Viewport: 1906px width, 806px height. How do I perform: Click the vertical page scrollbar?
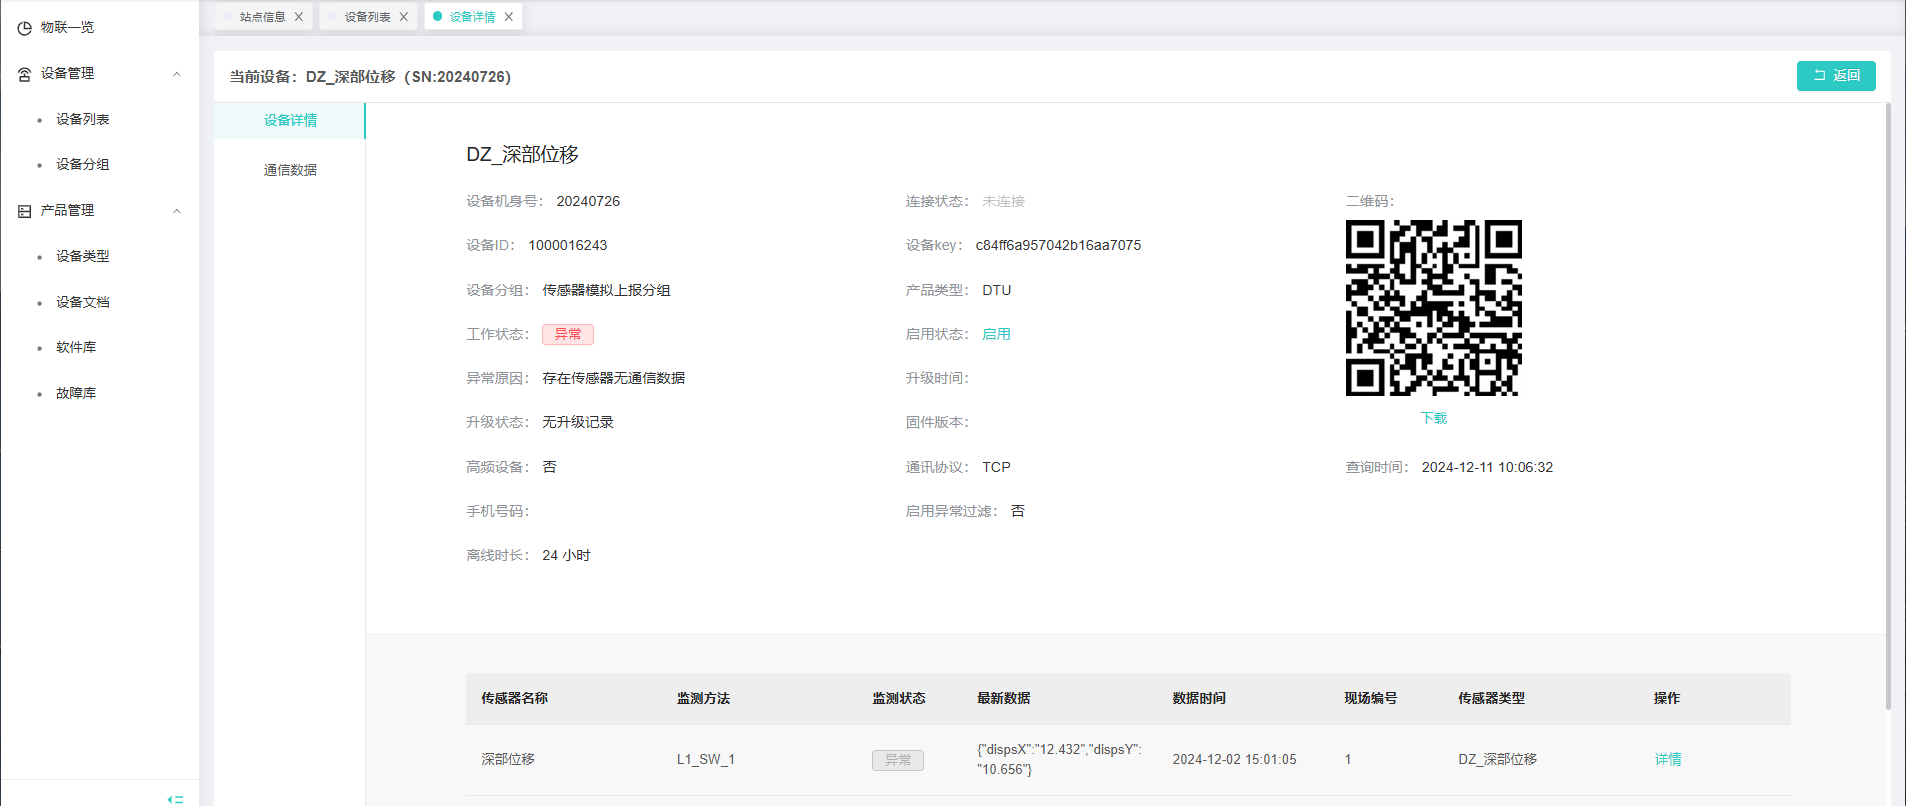pyautogui.click(x=1888, y=400)
